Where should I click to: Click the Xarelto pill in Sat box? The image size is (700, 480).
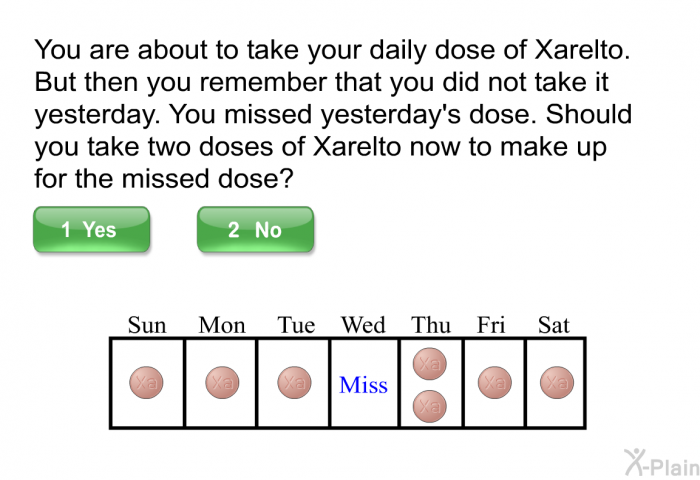(x=557, y=383)
